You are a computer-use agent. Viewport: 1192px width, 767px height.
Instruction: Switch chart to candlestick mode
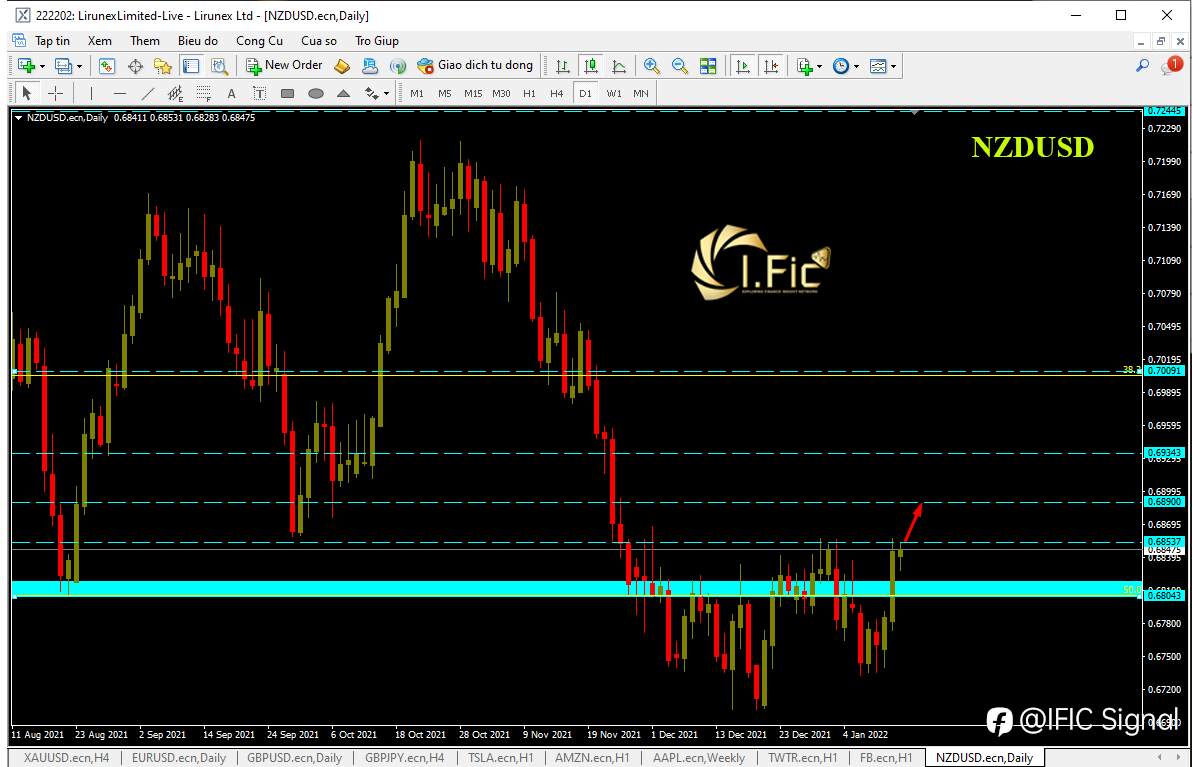coord(591,66)
